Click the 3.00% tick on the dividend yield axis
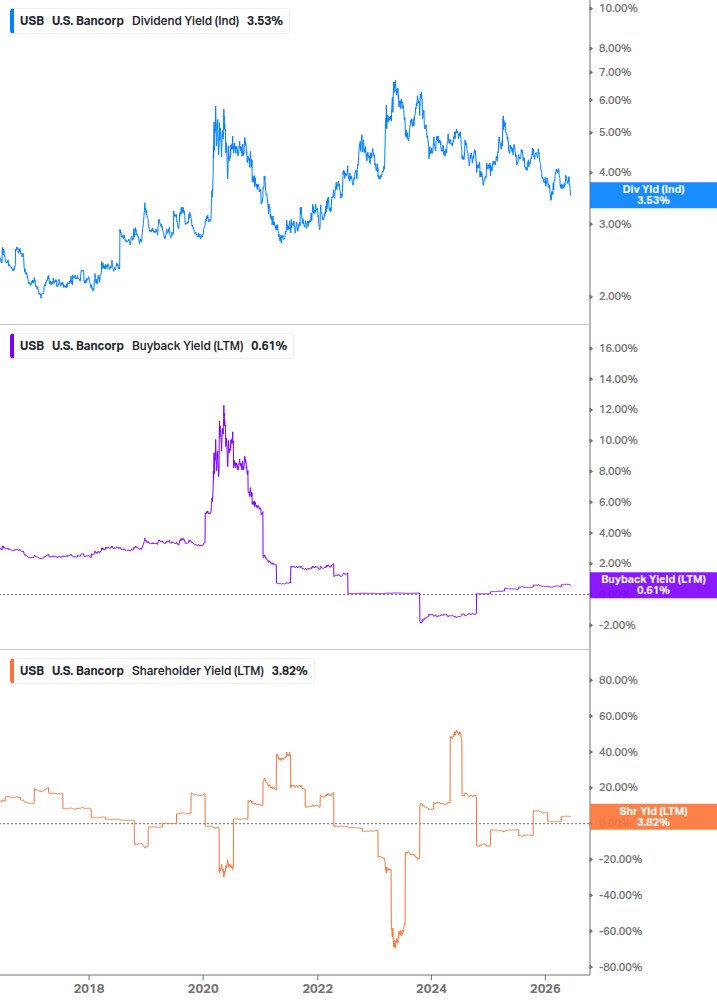The height and width of the screenshot is (1005, 717). [x=615, y=224]
